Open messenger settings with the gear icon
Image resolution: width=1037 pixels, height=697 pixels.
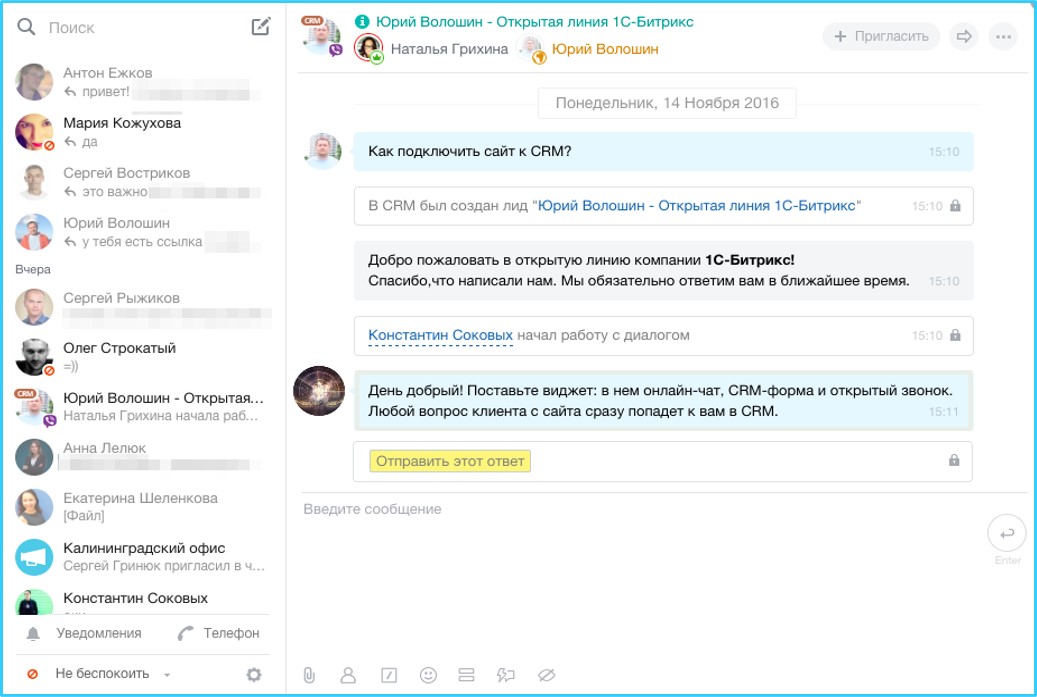[254, 675]
